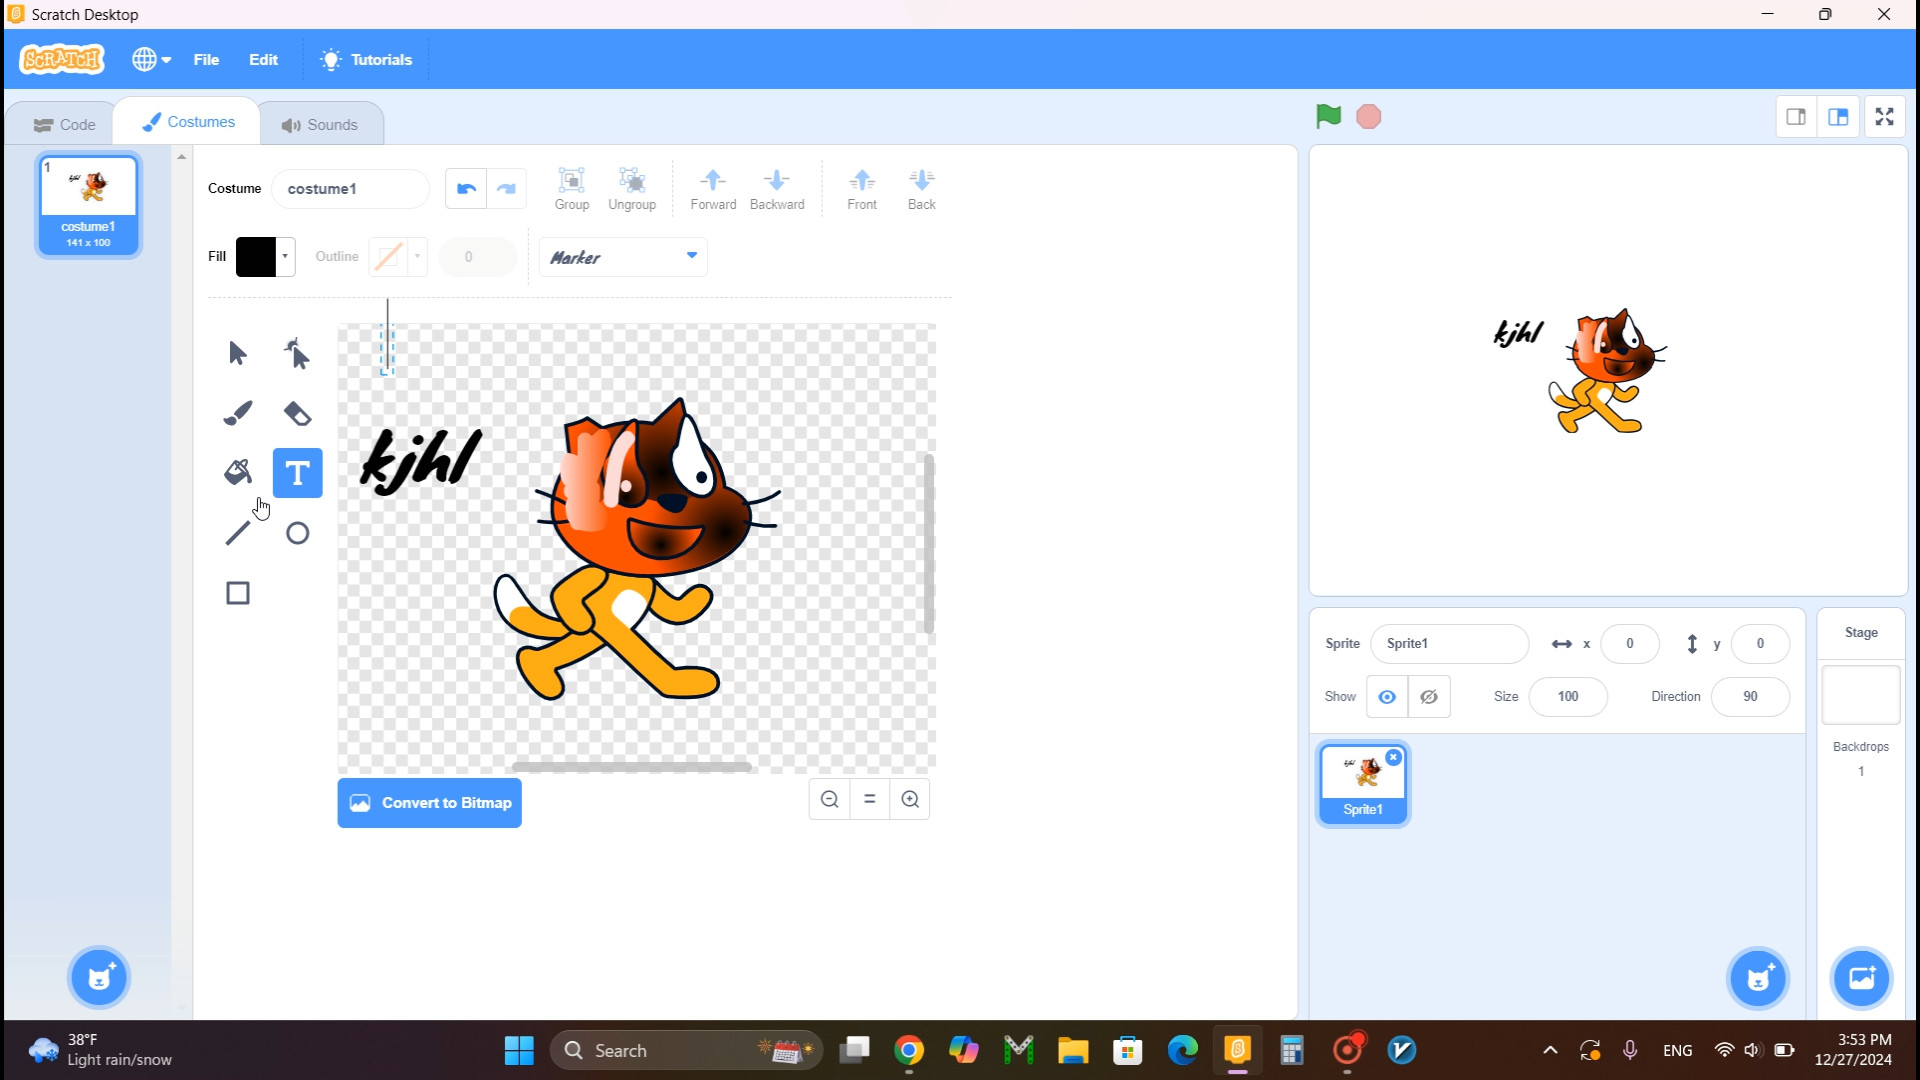Open the language globe menu
Image resolution: width=1920 pixels, height=1080 pixels.
(151, 60)
